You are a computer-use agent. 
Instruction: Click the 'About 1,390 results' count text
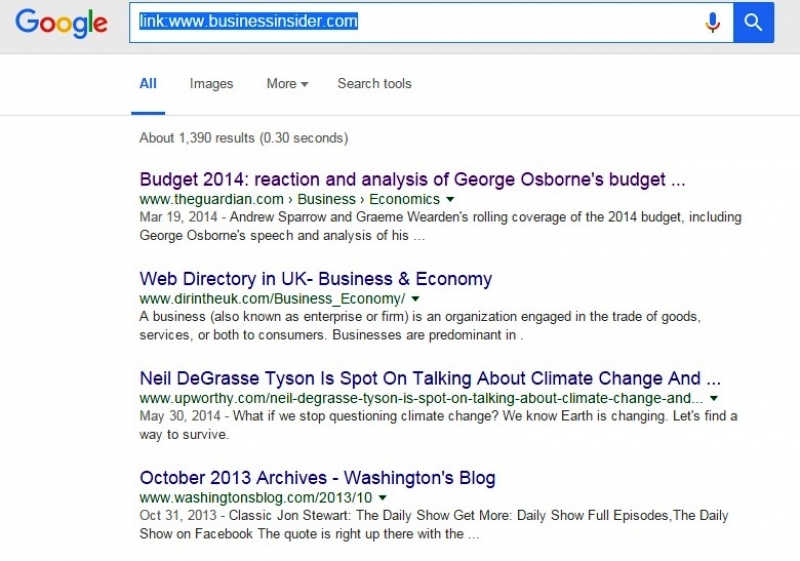click(244, 138)
